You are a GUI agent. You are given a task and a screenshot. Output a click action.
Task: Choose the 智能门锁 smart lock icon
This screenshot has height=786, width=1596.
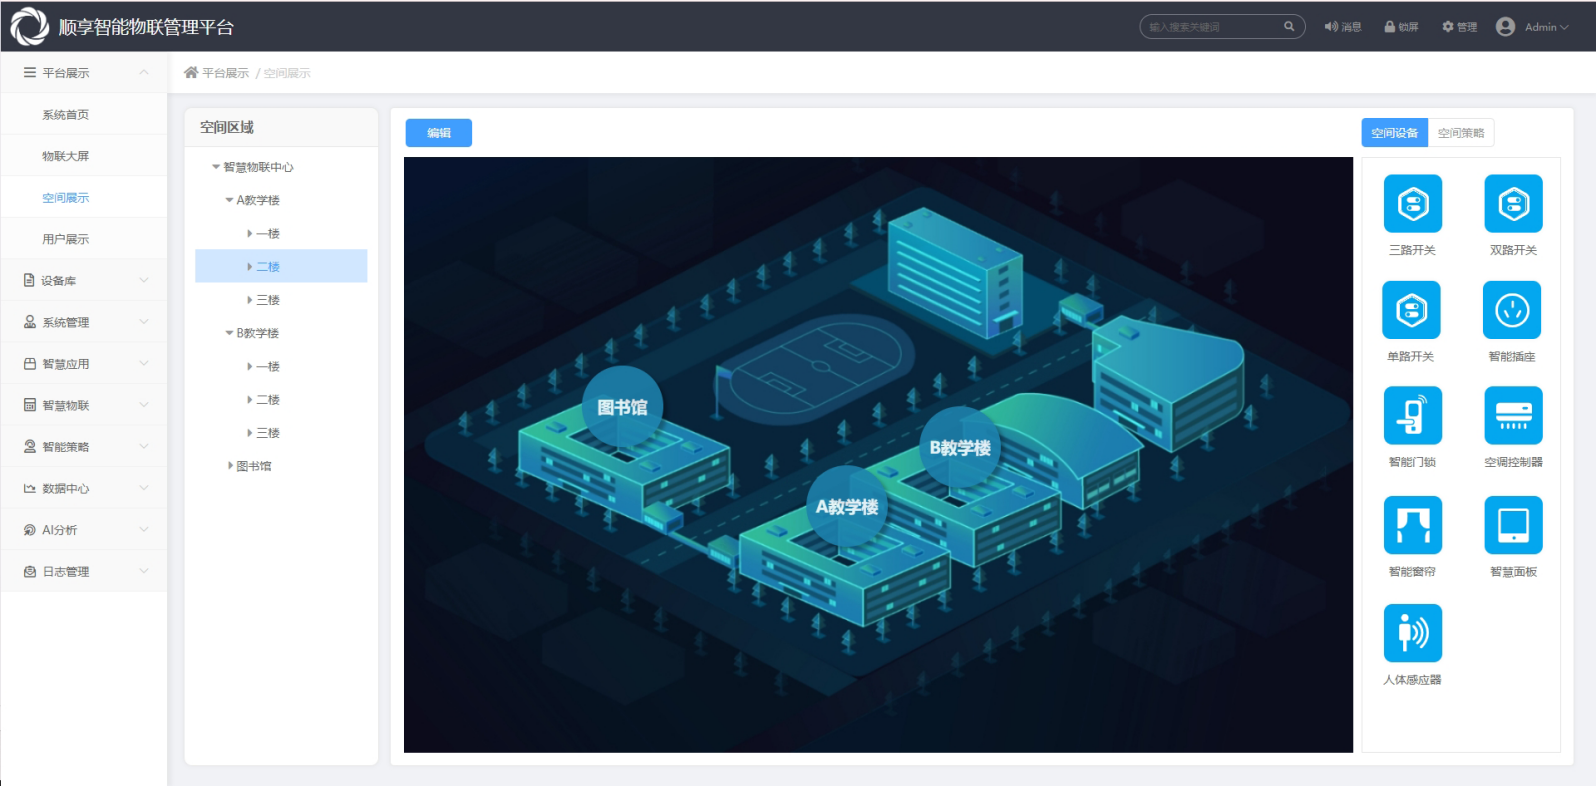(x=1412, y=415)
